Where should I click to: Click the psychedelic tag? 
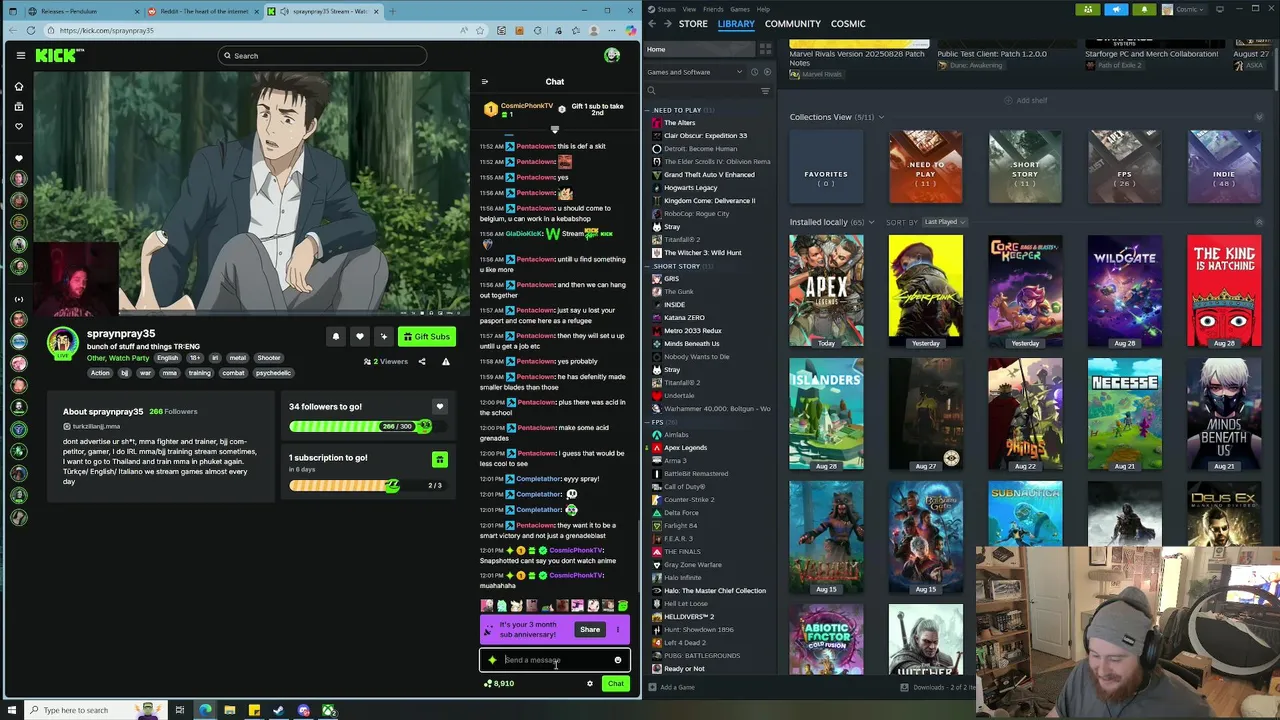click(x=274, y=373)
